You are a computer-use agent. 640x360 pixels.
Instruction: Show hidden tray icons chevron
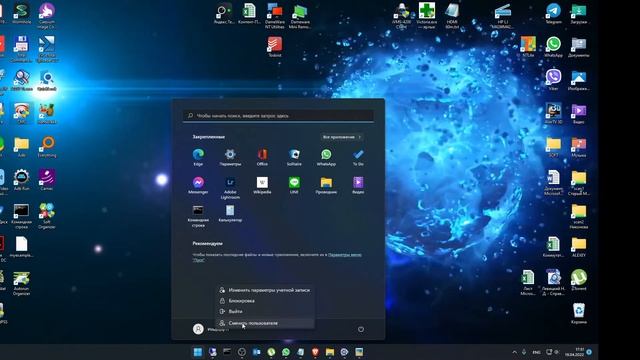pos(514,352)
